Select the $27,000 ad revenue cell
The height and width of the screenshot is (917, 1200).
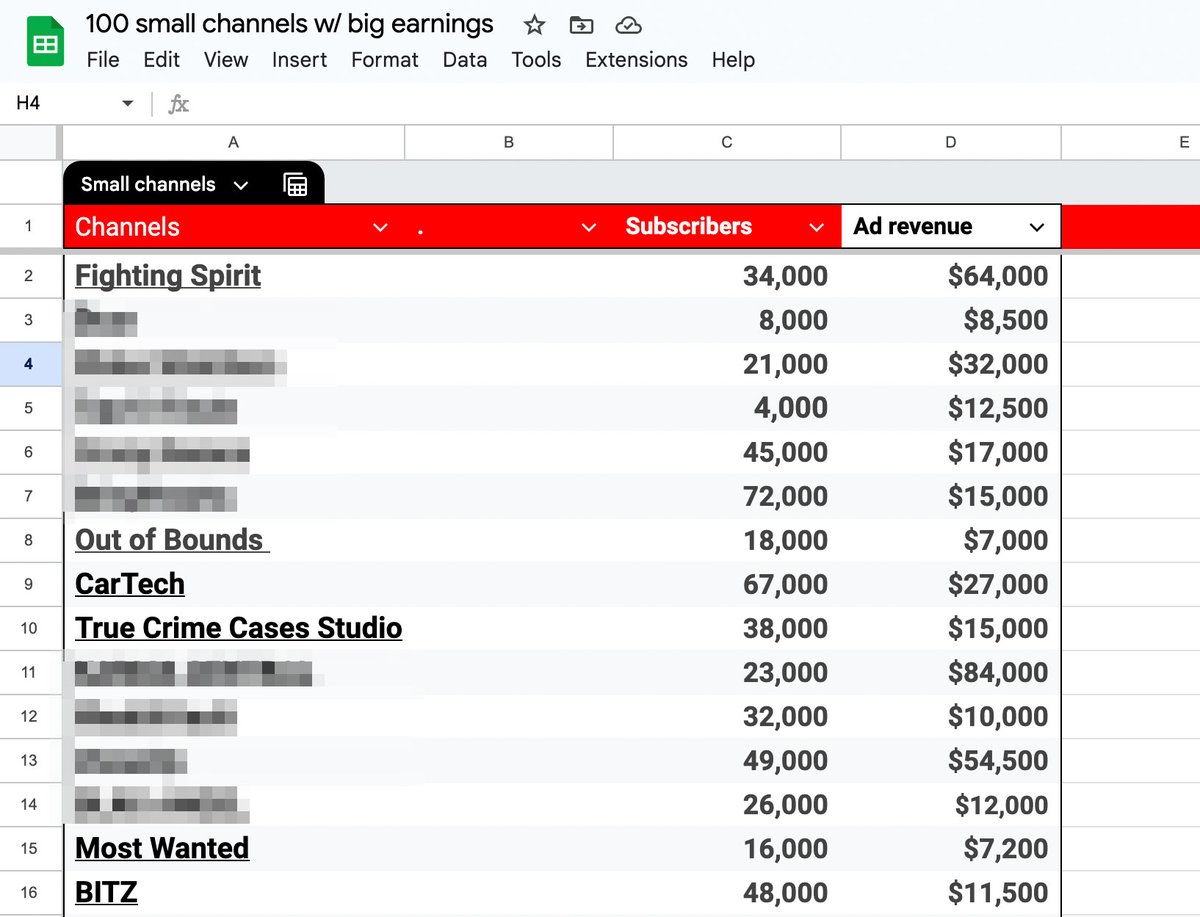click(x=951, y=584)
